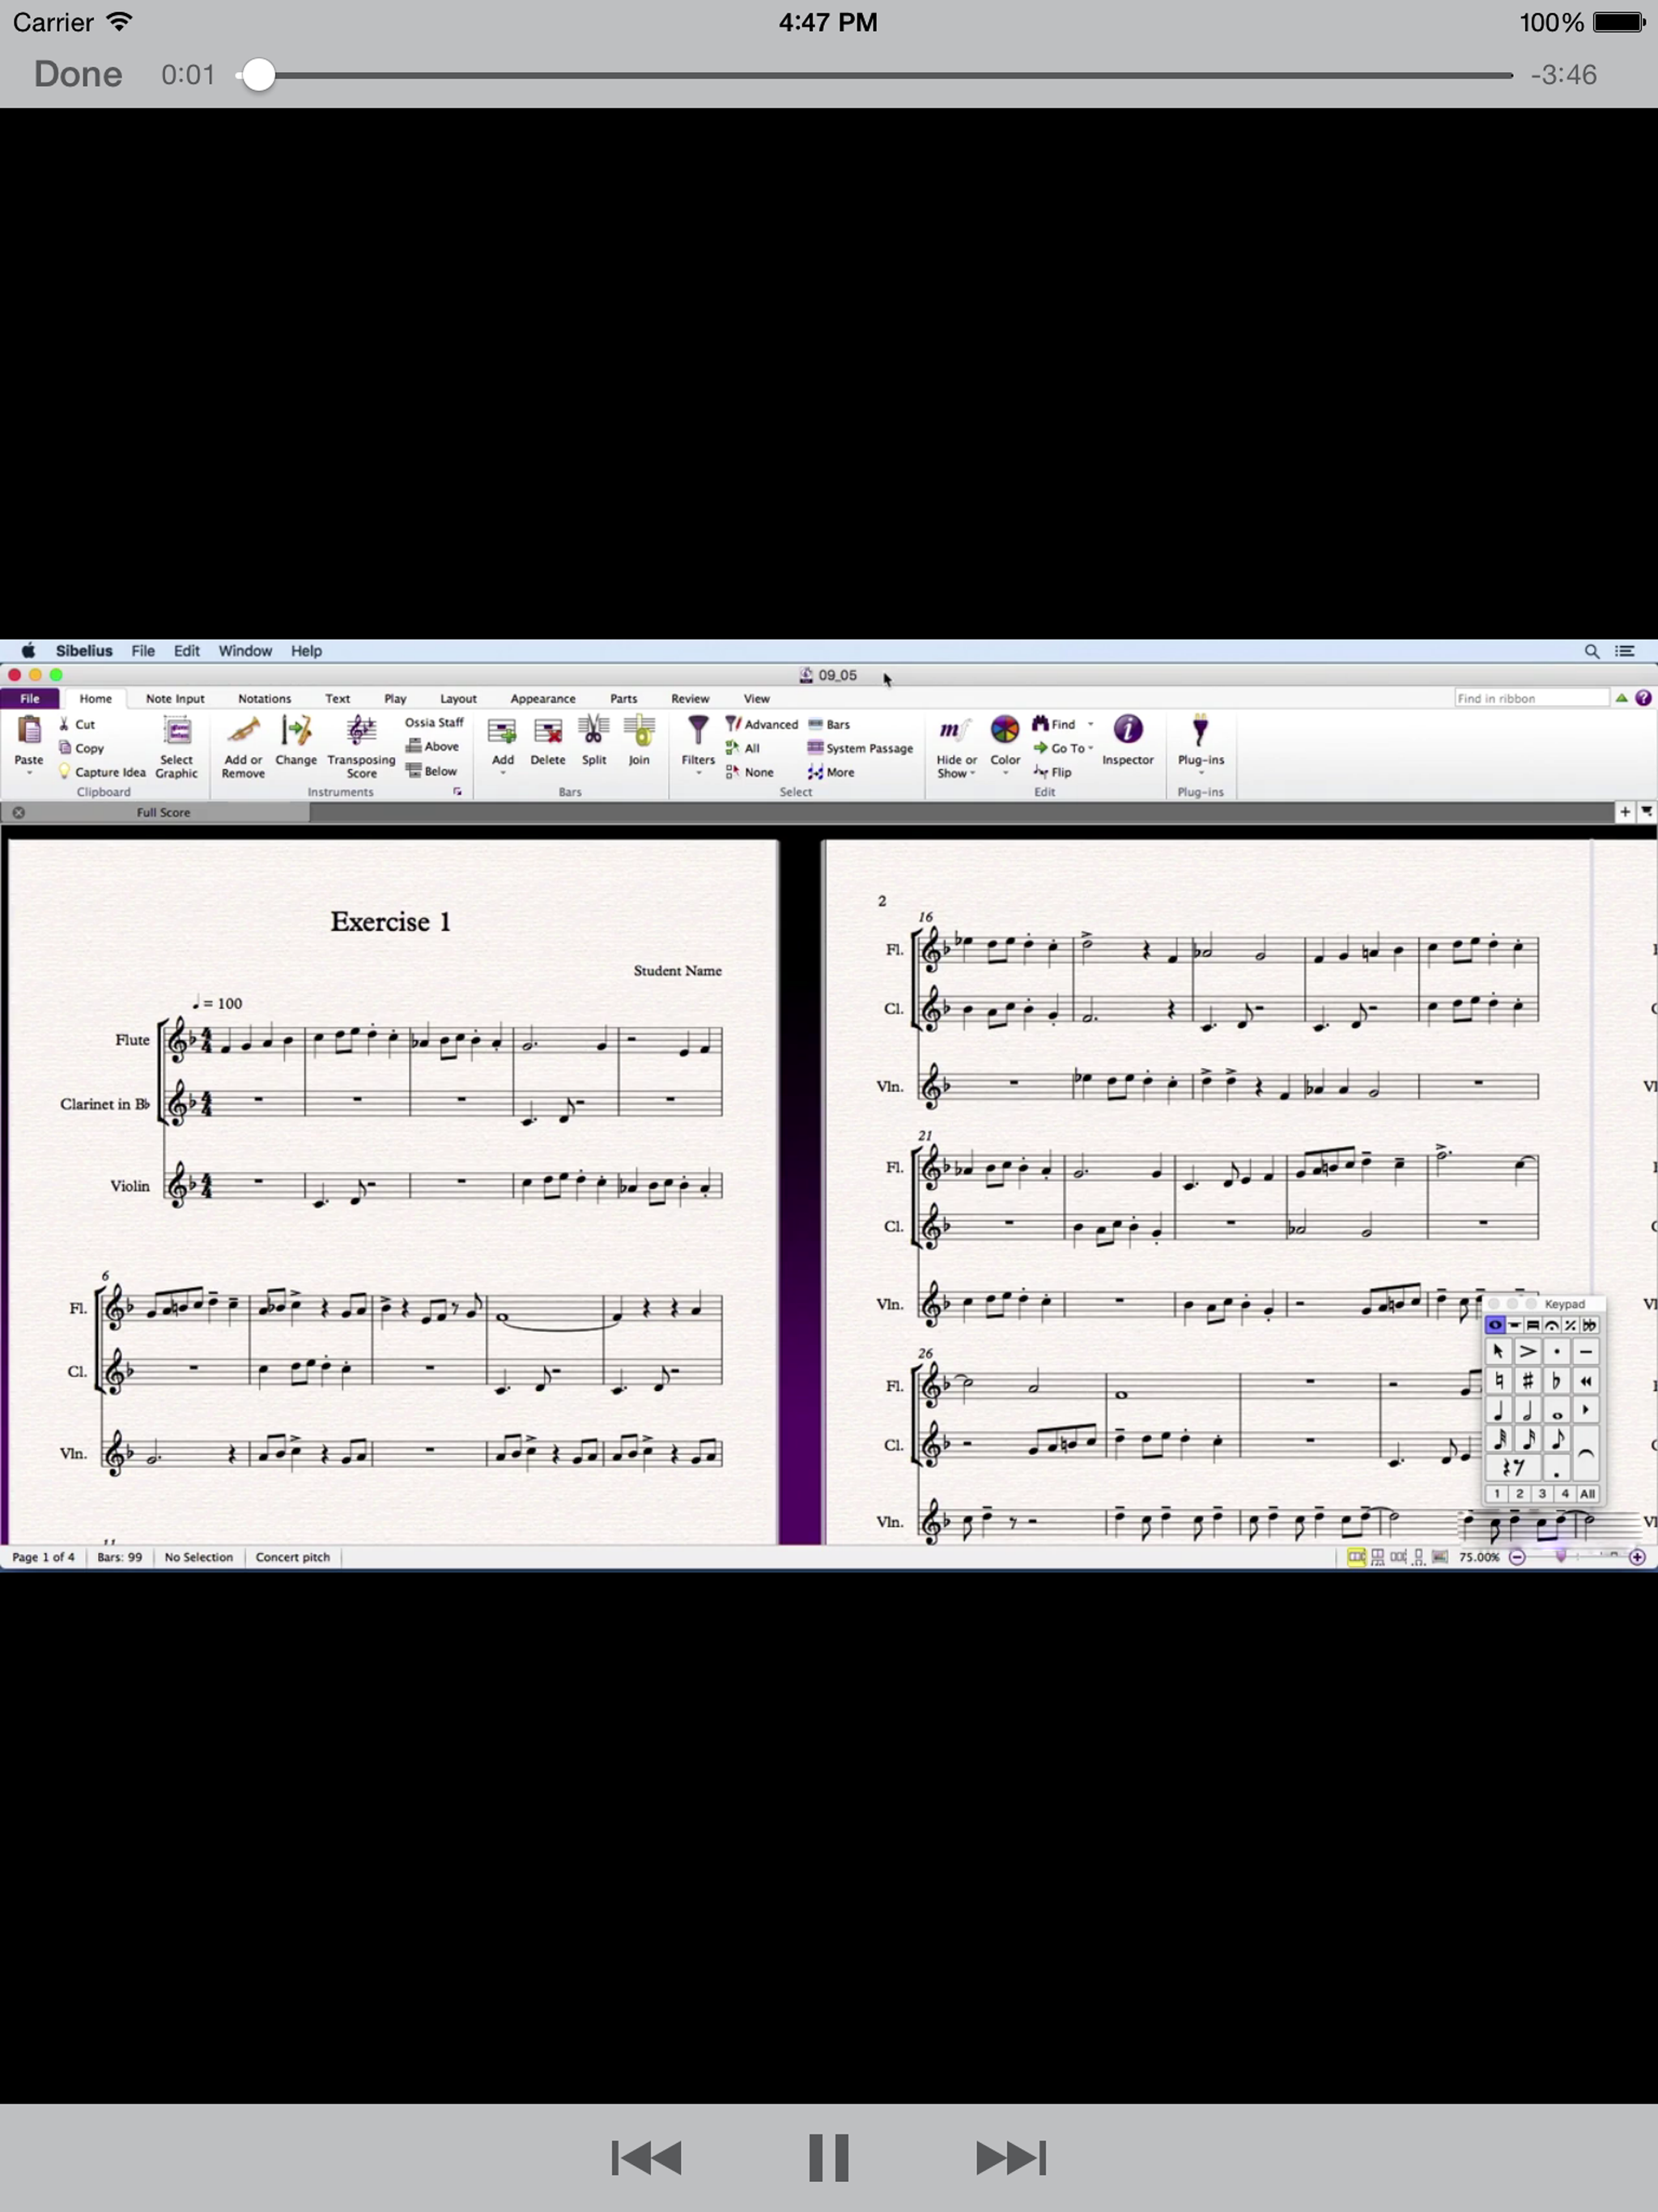
Task: Toggle voice 2 button on Keypad
Action: coord(1519,1494)
